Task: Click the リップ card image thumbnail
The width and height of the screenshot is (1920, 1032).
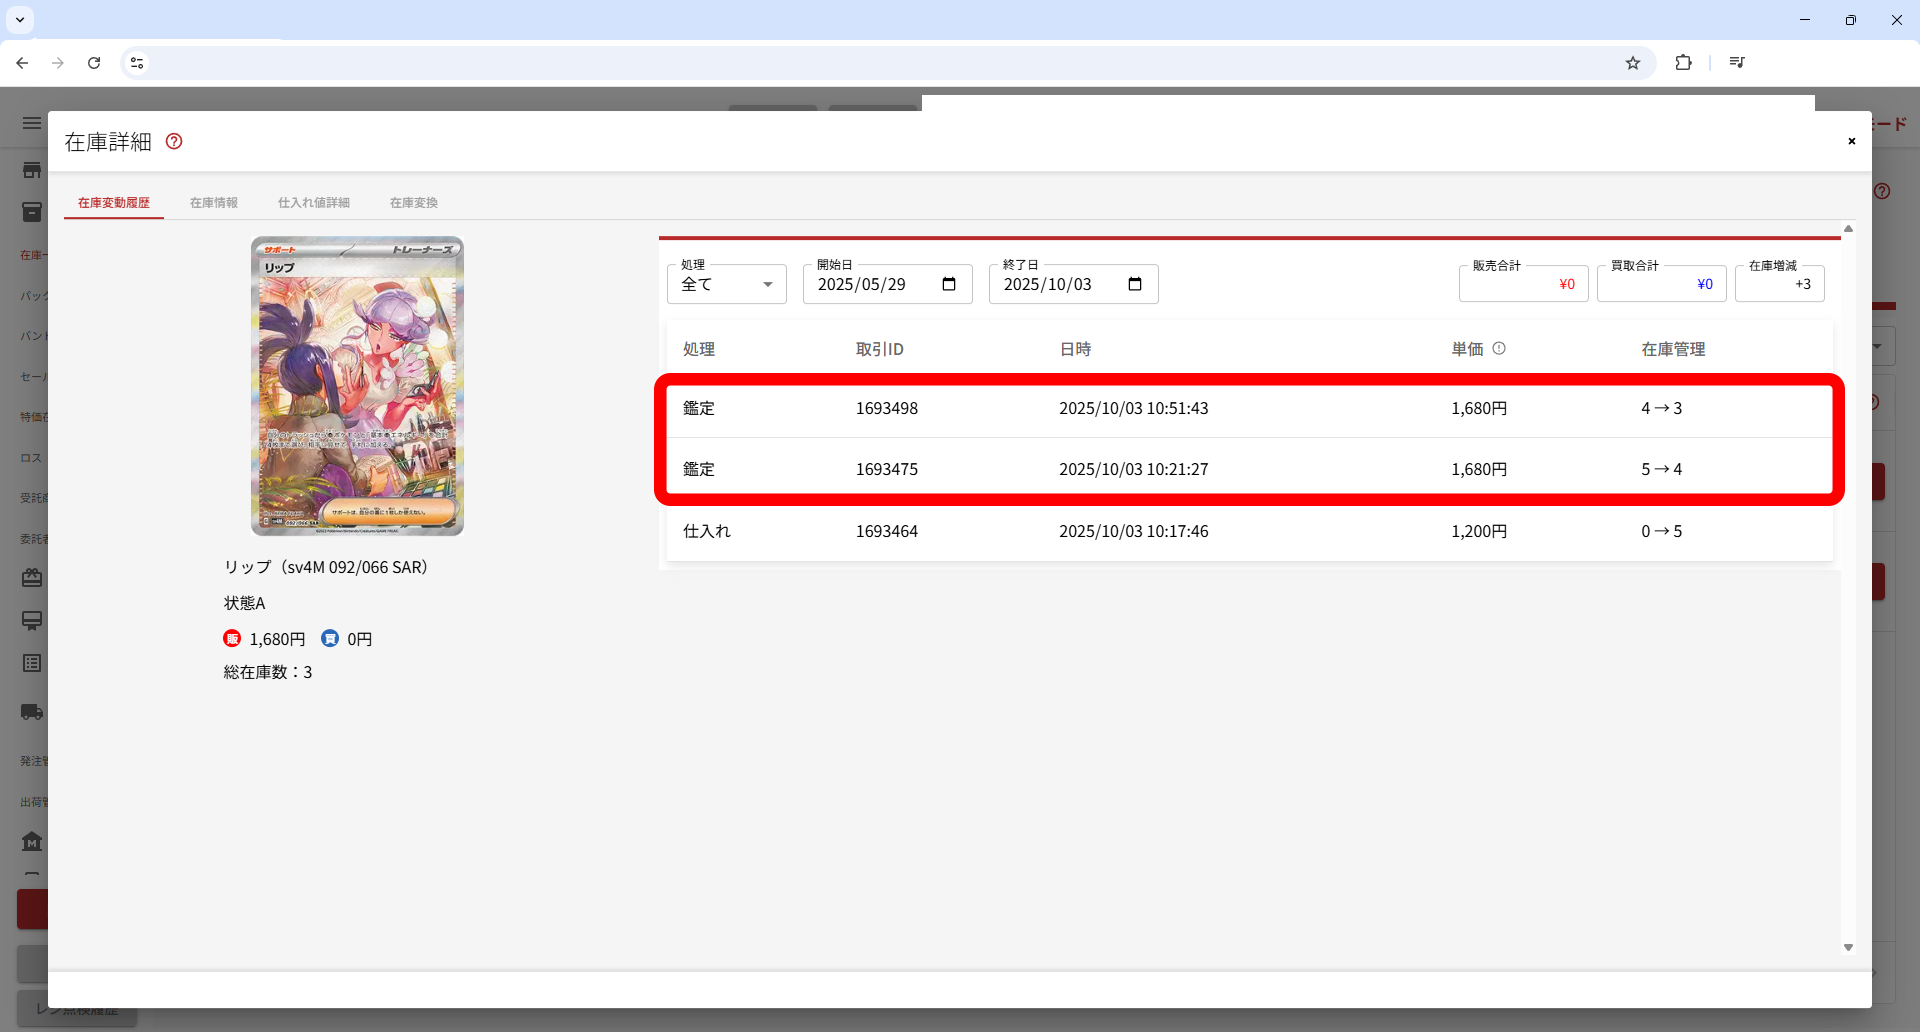Action: (357, 386)
